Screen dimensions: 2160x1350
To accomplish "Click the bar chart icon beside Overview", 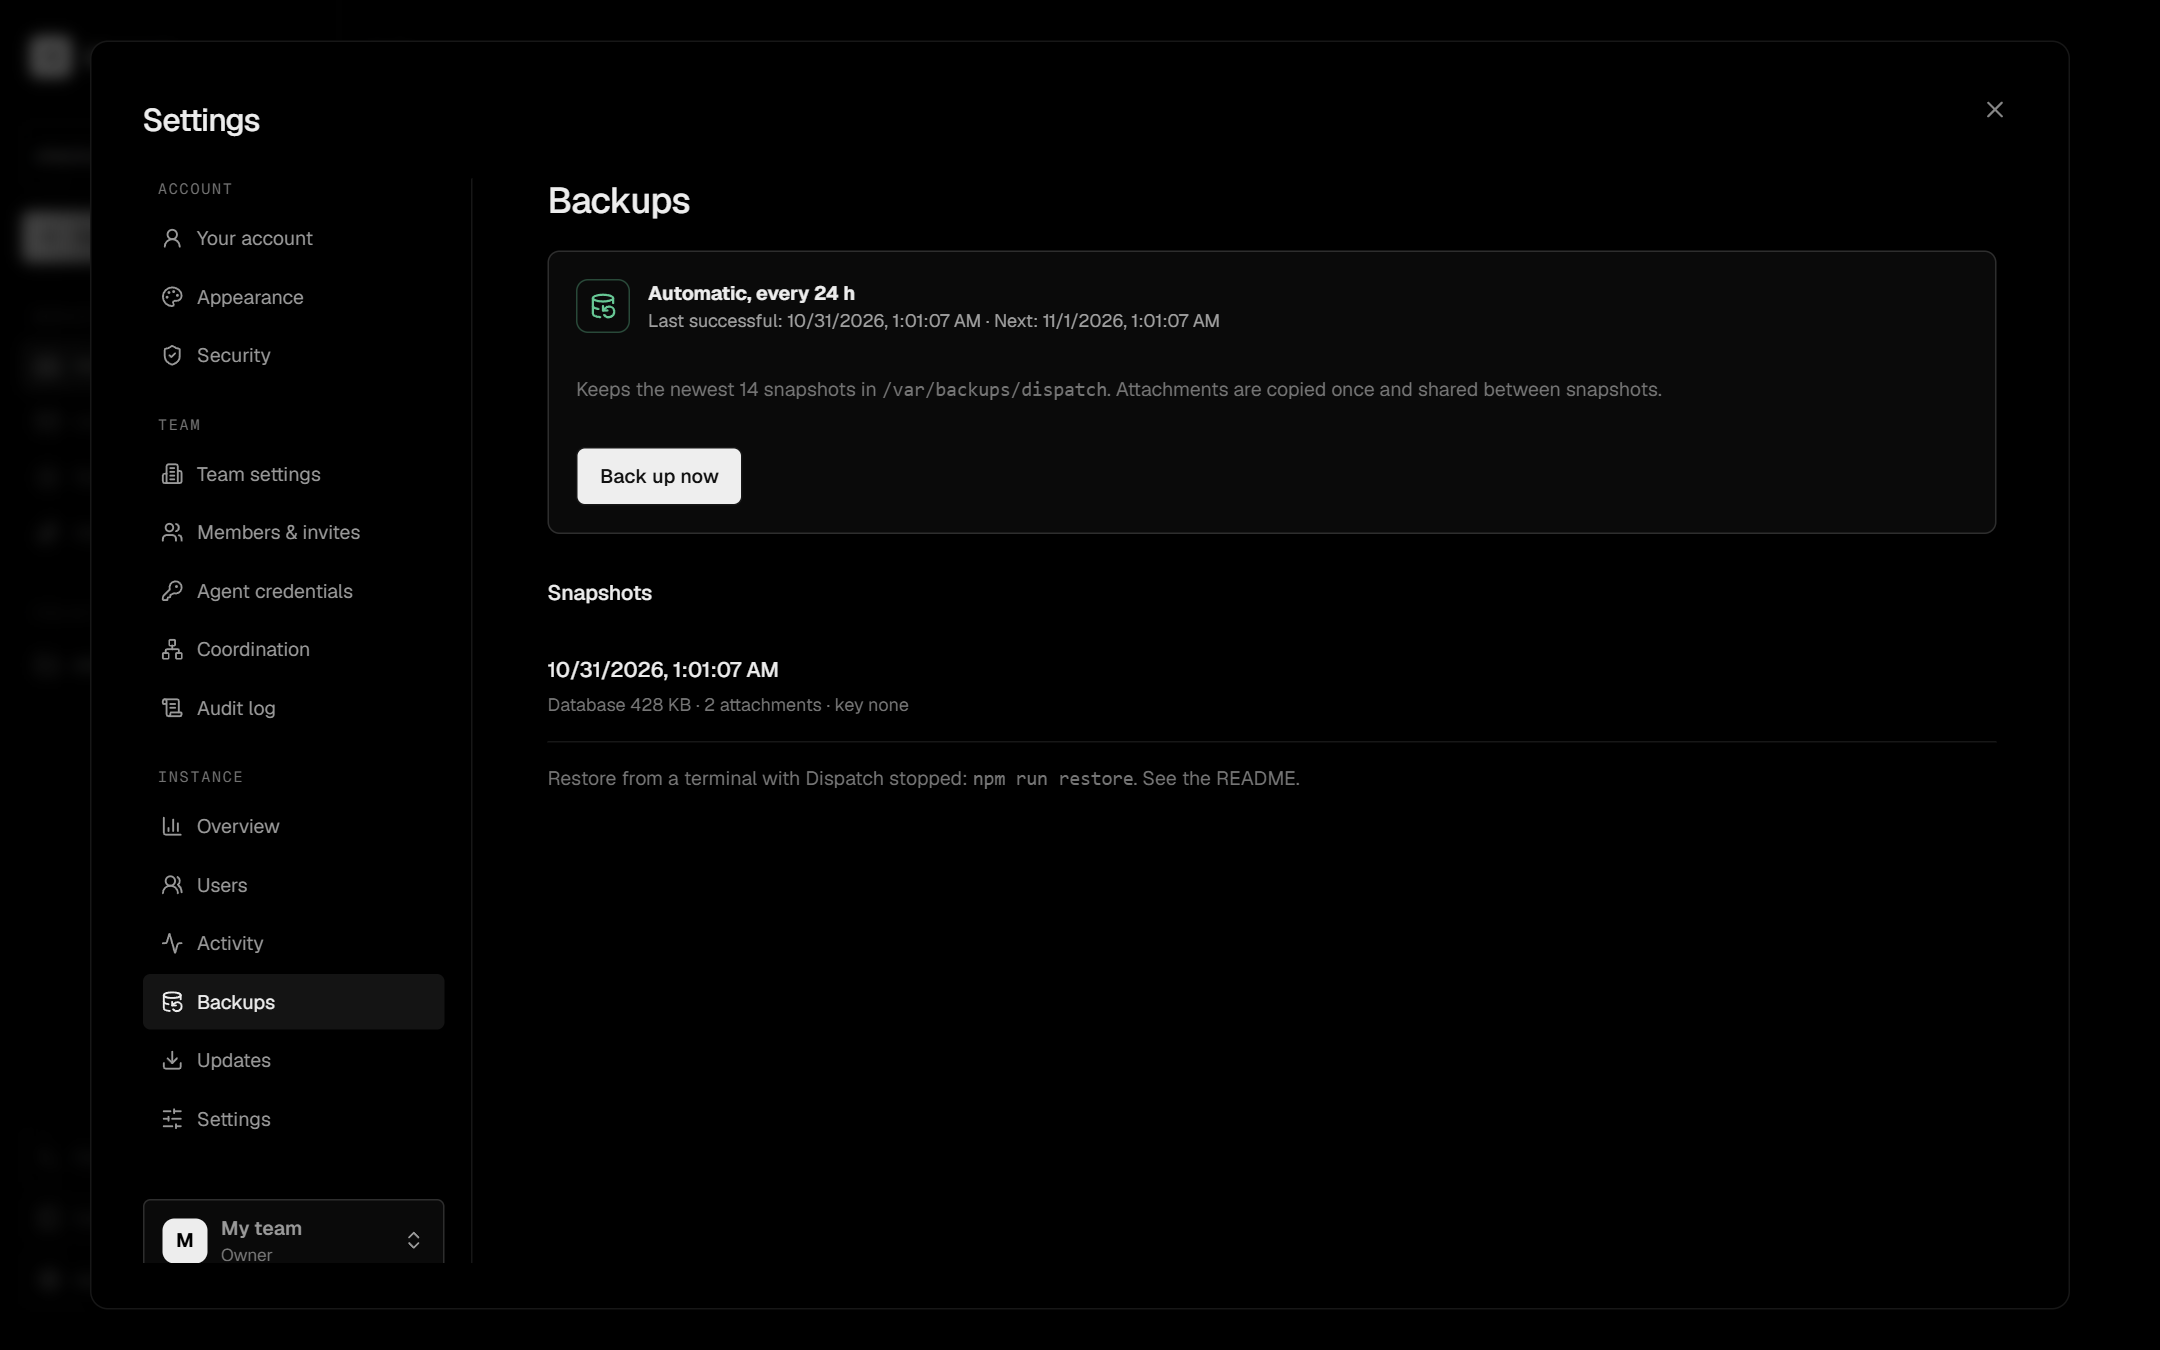I will coord(172,826).
